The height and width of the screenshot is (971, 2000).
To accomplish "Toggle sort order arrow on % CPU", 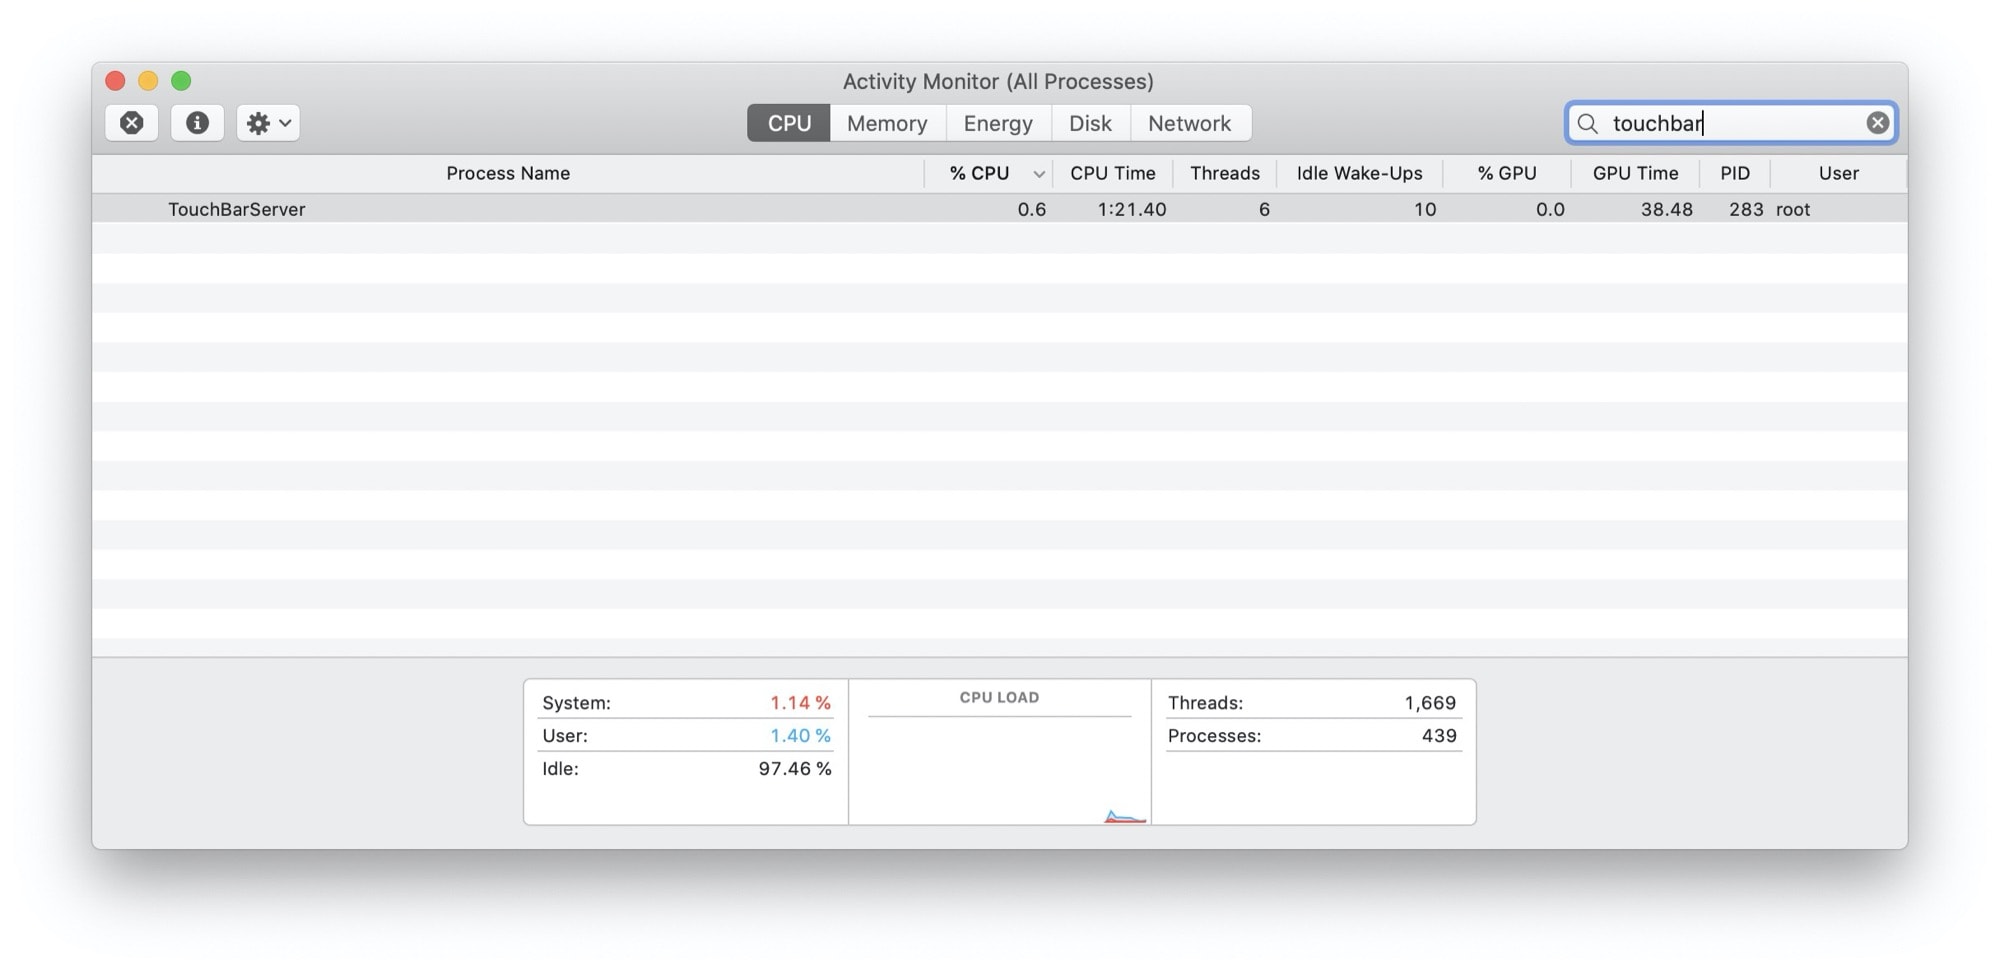I will pos(1039,174).
